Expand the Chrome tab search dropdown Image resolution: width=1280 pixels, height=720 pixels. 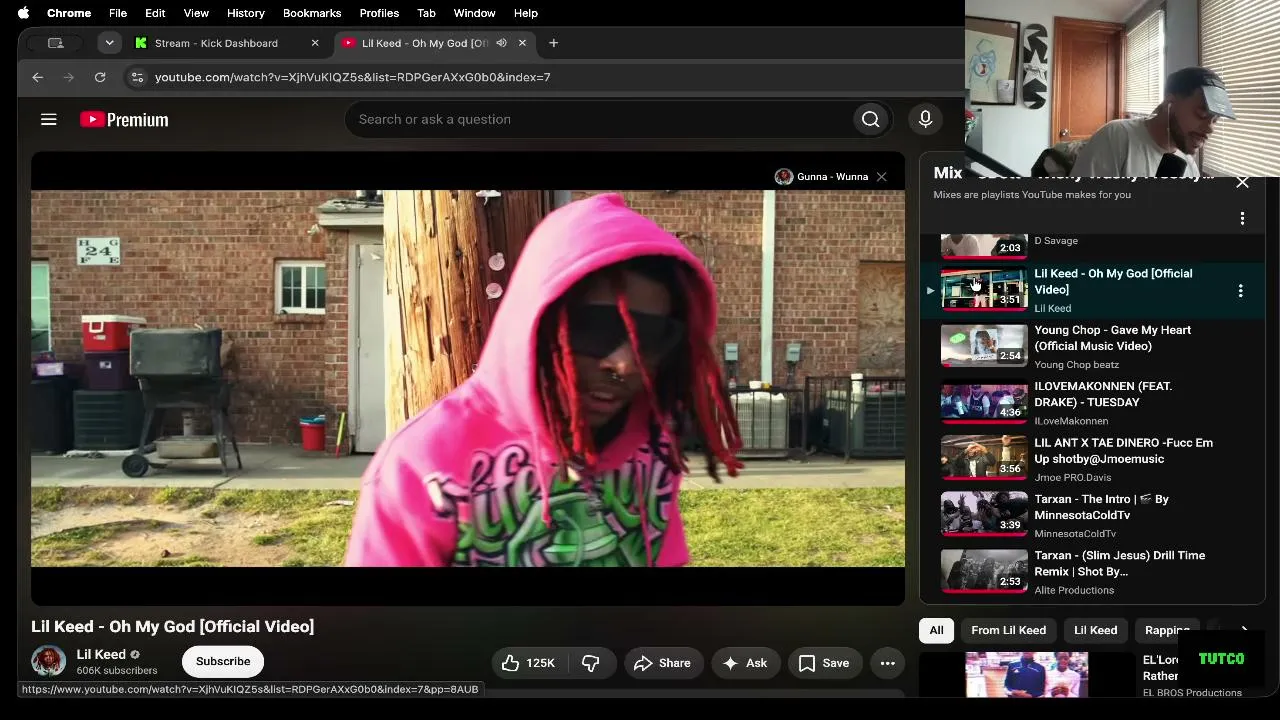click(x=109, y=43)
